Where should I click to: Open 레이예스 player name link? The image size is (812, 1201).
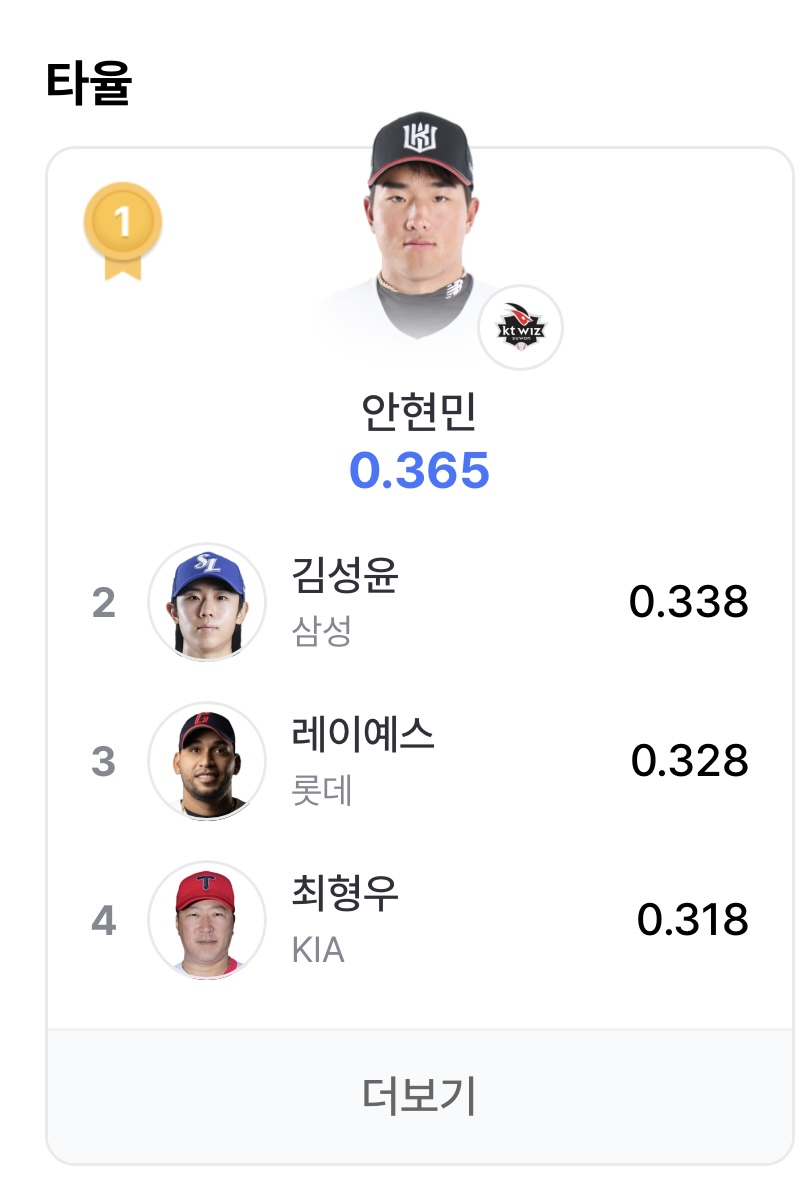click(x=363, y=734)
